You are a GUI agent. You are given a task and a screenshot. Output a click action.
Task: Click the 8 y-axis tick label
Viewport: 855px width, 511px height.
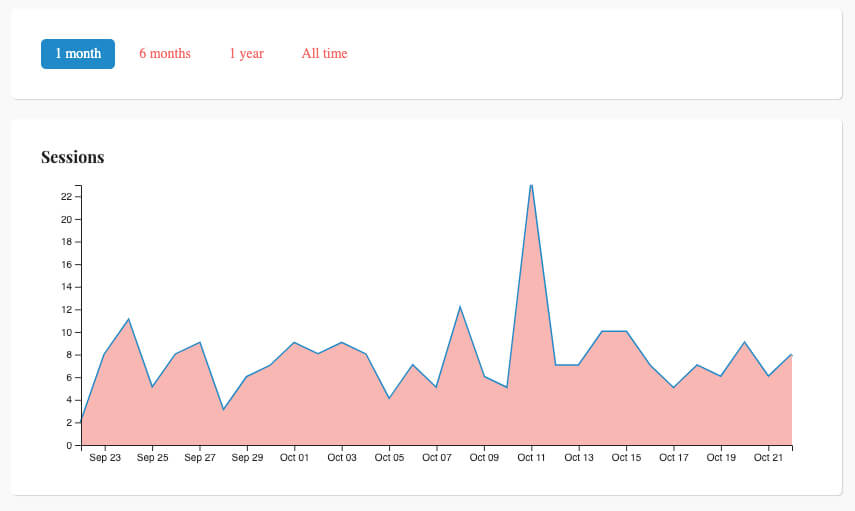tap(69, 355)
